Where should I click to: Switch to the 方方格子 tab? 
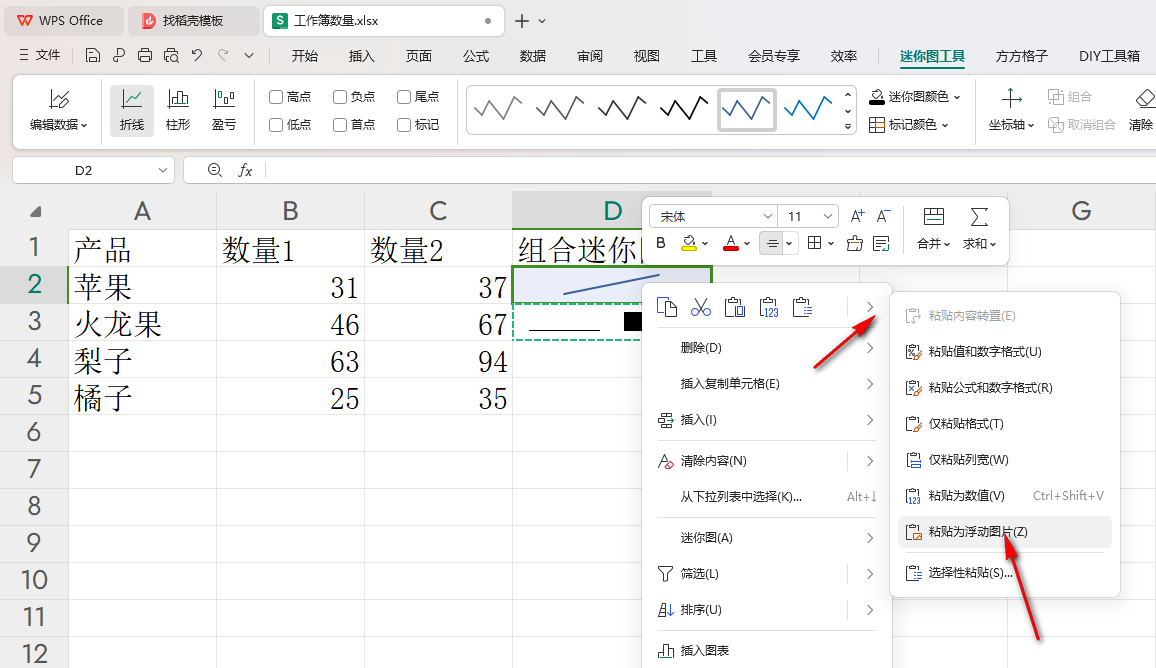tap(1022, 56)
